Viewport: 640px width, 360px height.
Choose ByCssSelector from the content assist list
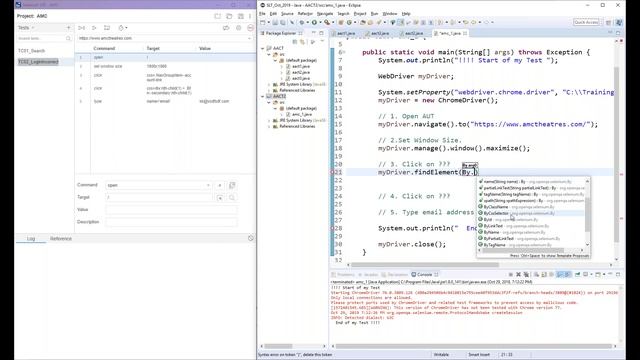pyautogui.click(x=531, y=213)
